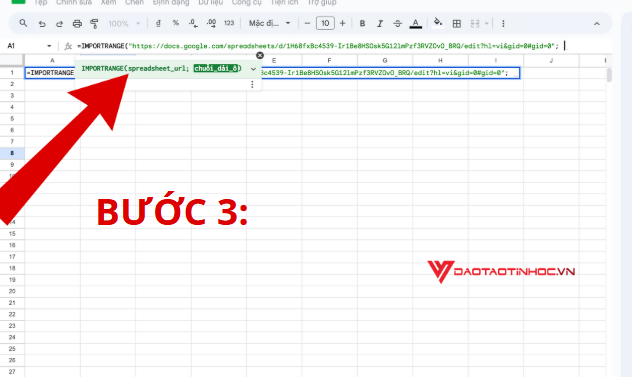
Task: Select row 1 header
Action: coord(12,73)
